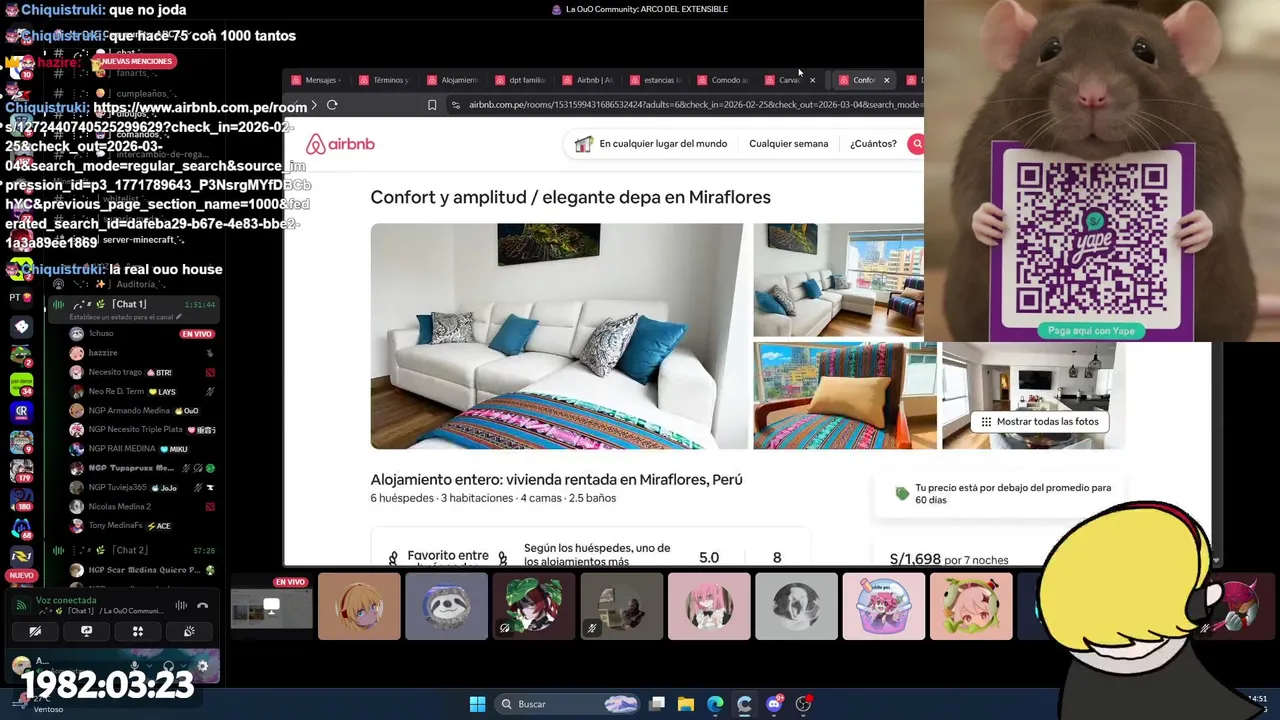Switch to the Comodo browser tab
1280x720 pixels.
coord(724,80)
